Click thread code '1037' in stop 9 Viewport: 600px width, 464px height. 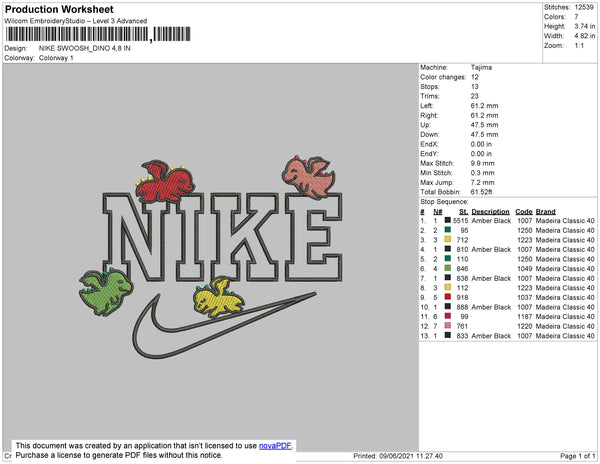pos(525,297)
